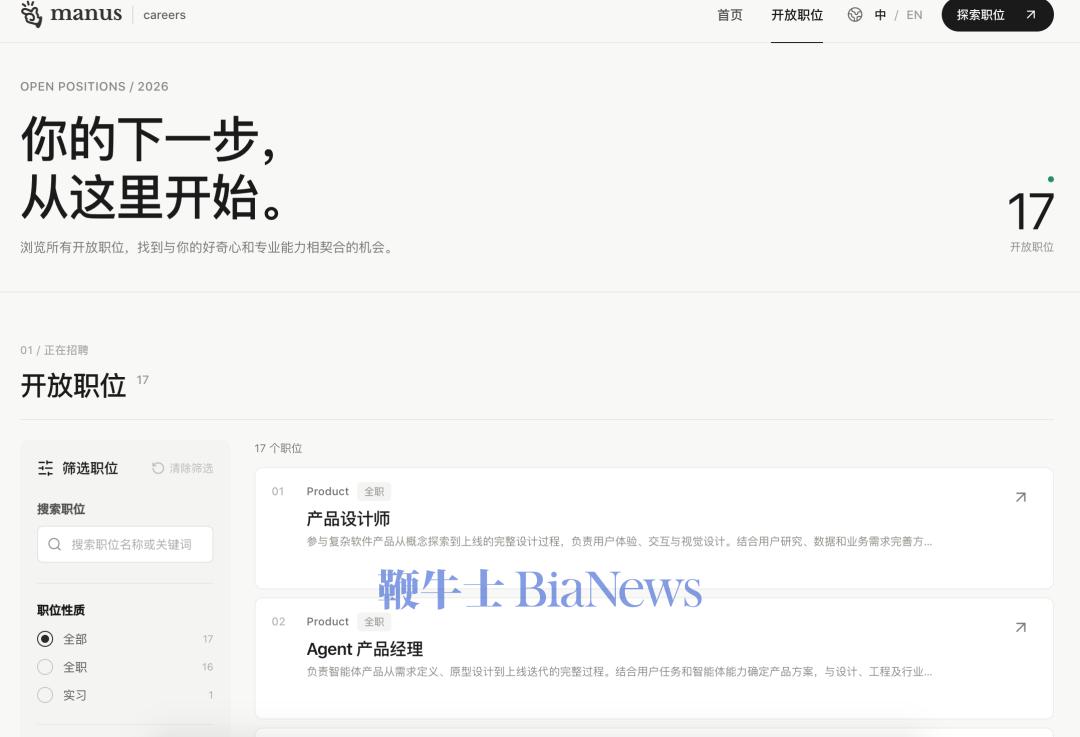The image size is (1080, 737).
Task: Click the 搜索职位 label
Action: [x=61, y=509]
